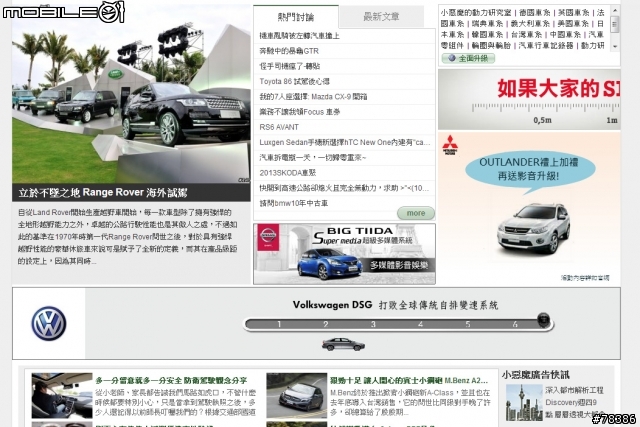The image size is (640, 427).
Task: Open the '奔馳中的暴龜GTR' discussion
Action: coord(289,51)
